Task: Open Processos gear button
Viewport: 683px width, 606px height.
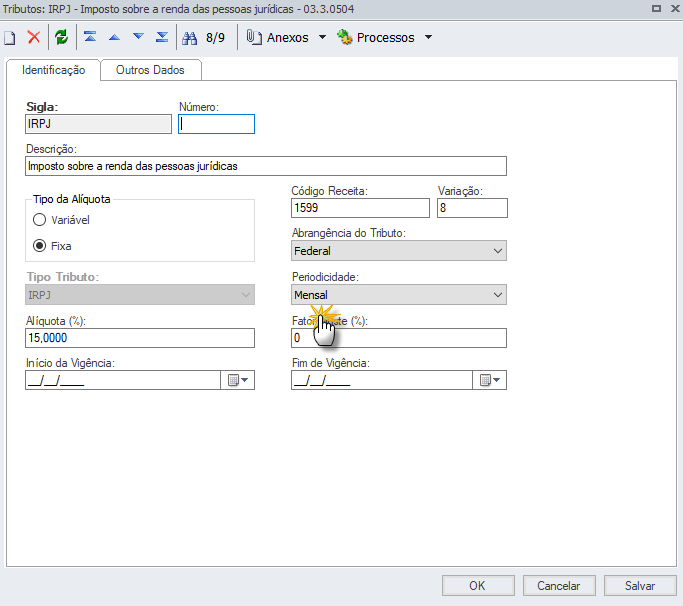Action: click(x=375, y=37)
